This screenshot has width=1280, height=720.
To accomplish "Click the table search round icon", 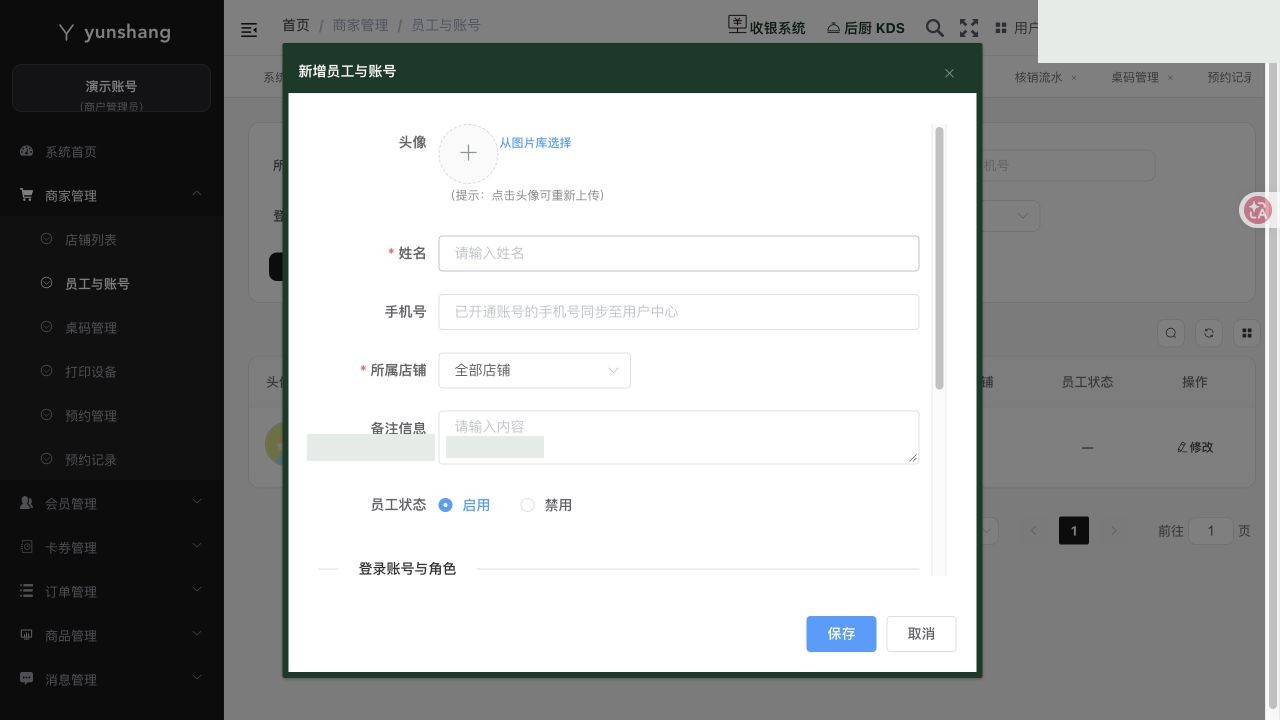I will (1171, 333).
